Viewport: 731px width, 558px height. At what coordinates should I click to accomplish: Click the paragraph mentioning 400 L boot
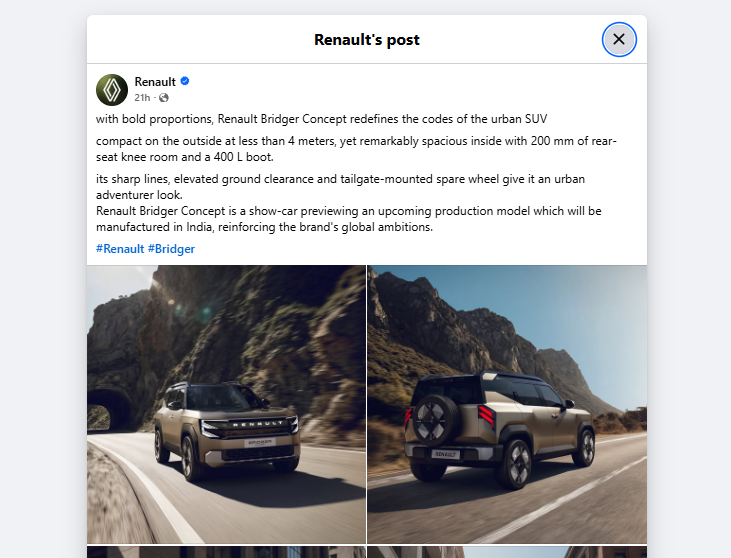(356, 149)
